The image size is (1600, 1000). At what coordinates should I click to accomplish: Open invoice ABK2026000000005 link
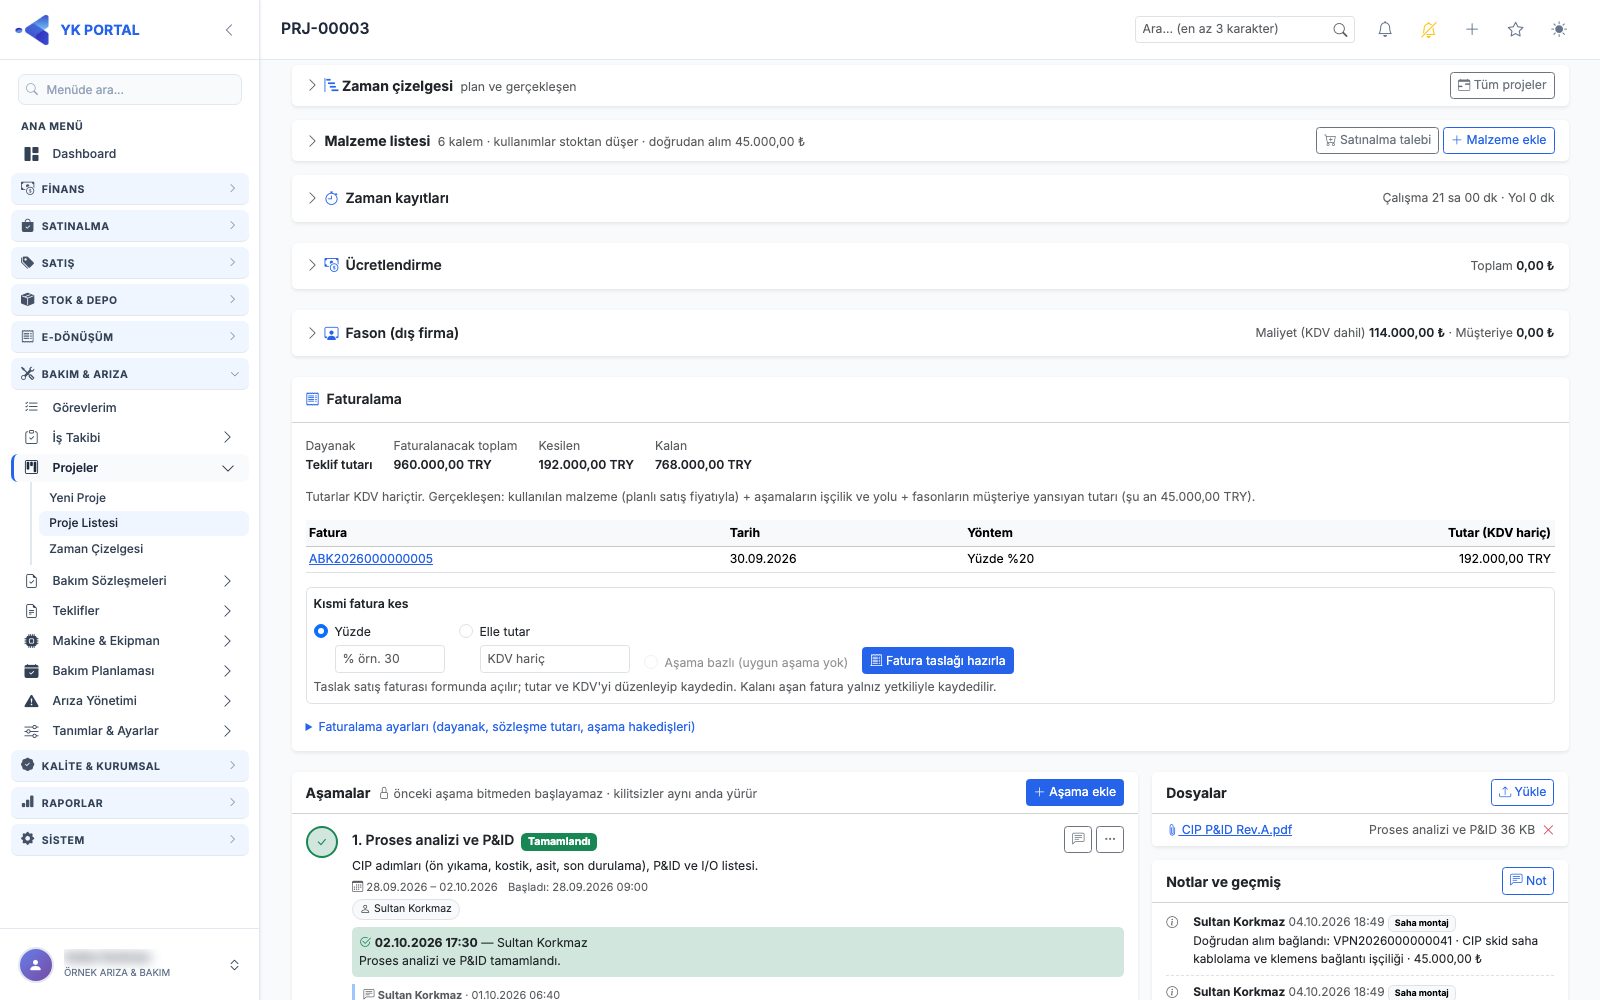[x=371, y=559]
